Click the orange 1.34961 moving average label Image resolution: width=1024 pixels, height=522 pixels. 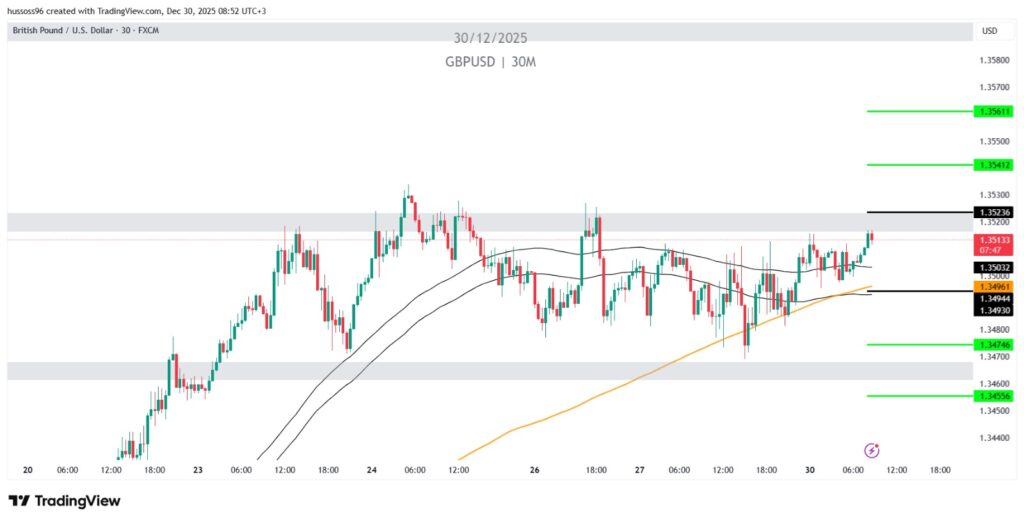pyautogui.click(x=996, y=287)
